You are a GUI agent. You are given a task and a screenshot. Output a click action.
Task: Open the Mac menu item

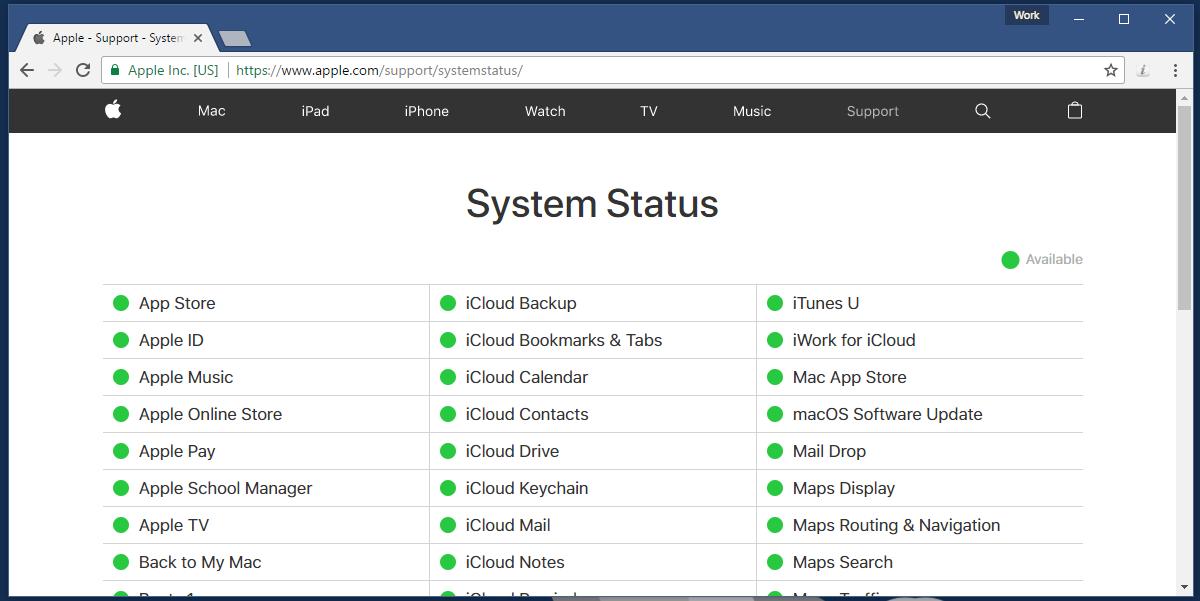pos(212,111)
